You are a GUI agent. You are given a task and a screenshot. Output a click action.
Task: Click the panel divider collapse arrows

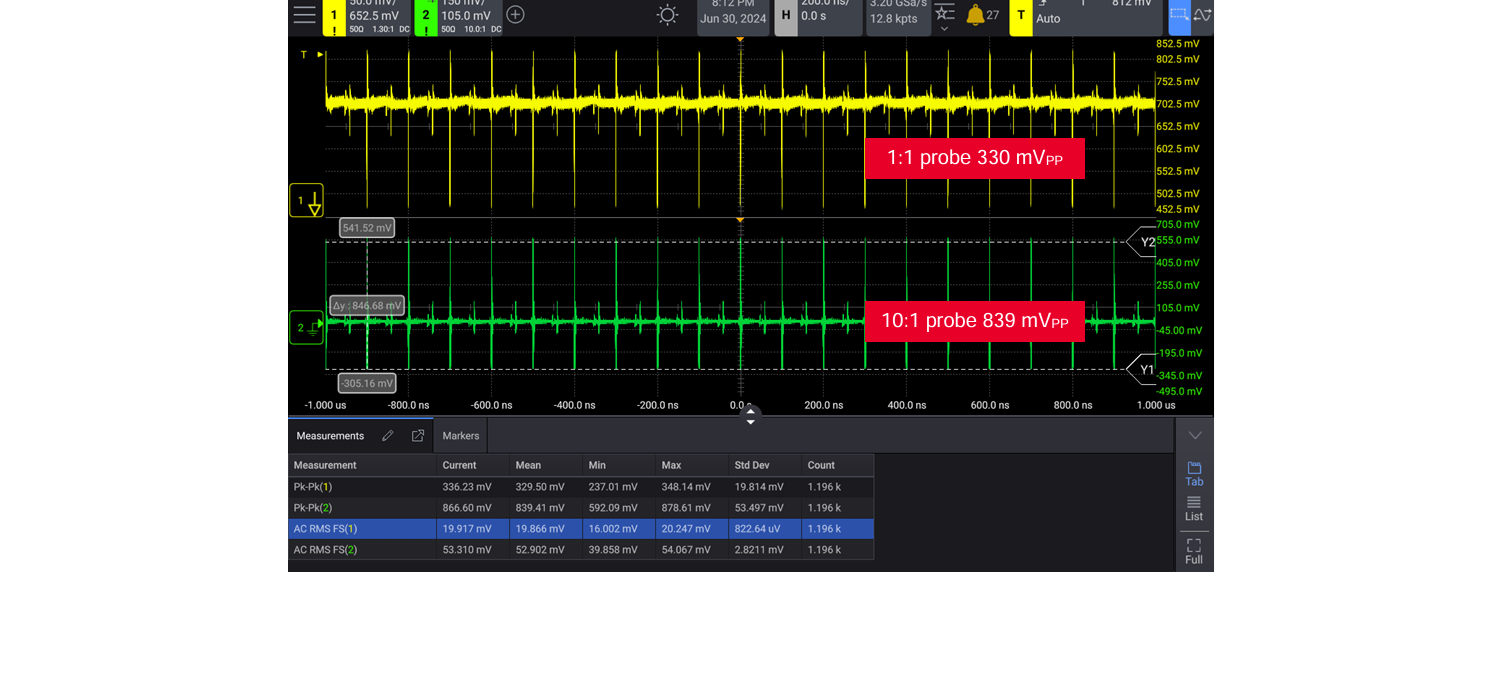click(x=750, y=416)
